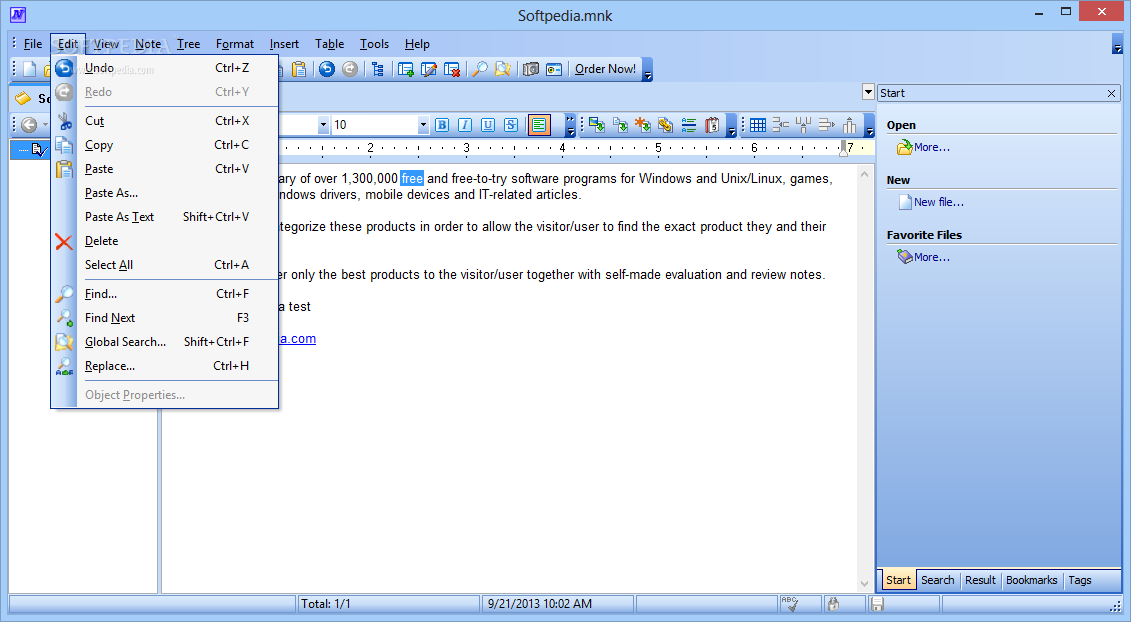Close the Start side pane
The height and width of the screenshot is (622, 1131).
click(x=1112, y=93)
